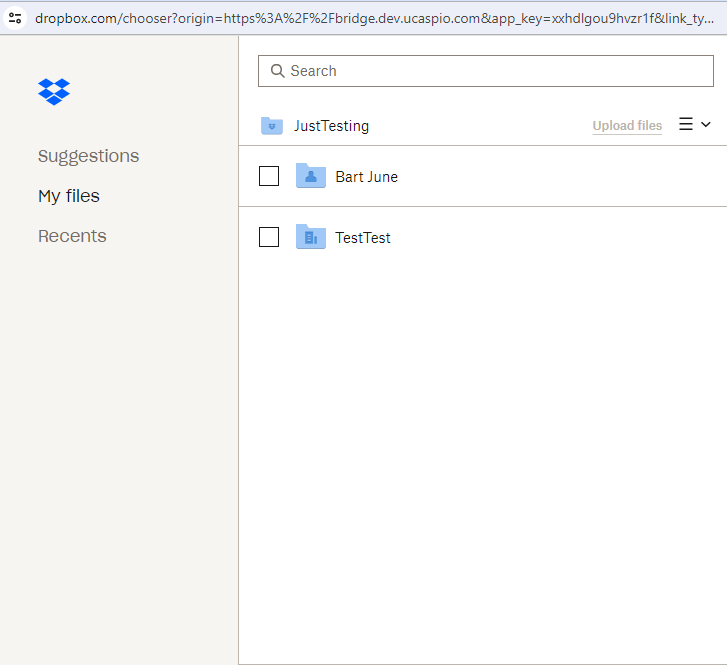Click the JustTesting folder icon in the header

272,126
